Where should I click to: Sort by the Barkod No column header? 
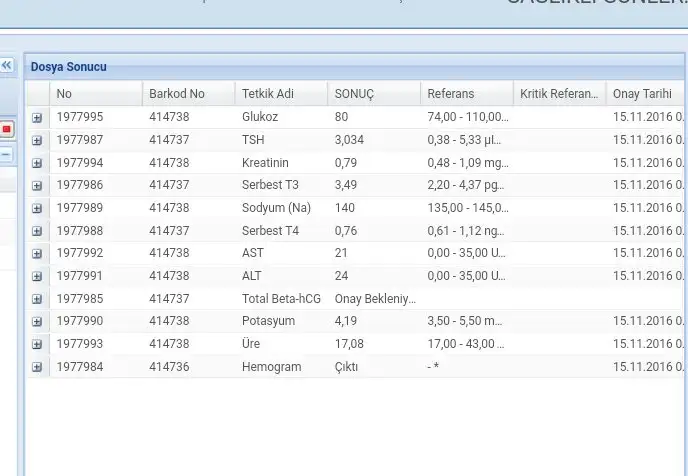(x=177, y=94)
